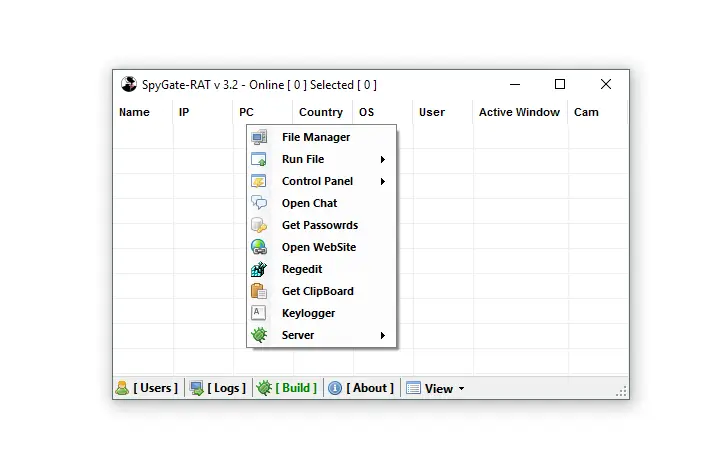
Task: Click the Open Chat speech bubble icon
Action: 259,203
